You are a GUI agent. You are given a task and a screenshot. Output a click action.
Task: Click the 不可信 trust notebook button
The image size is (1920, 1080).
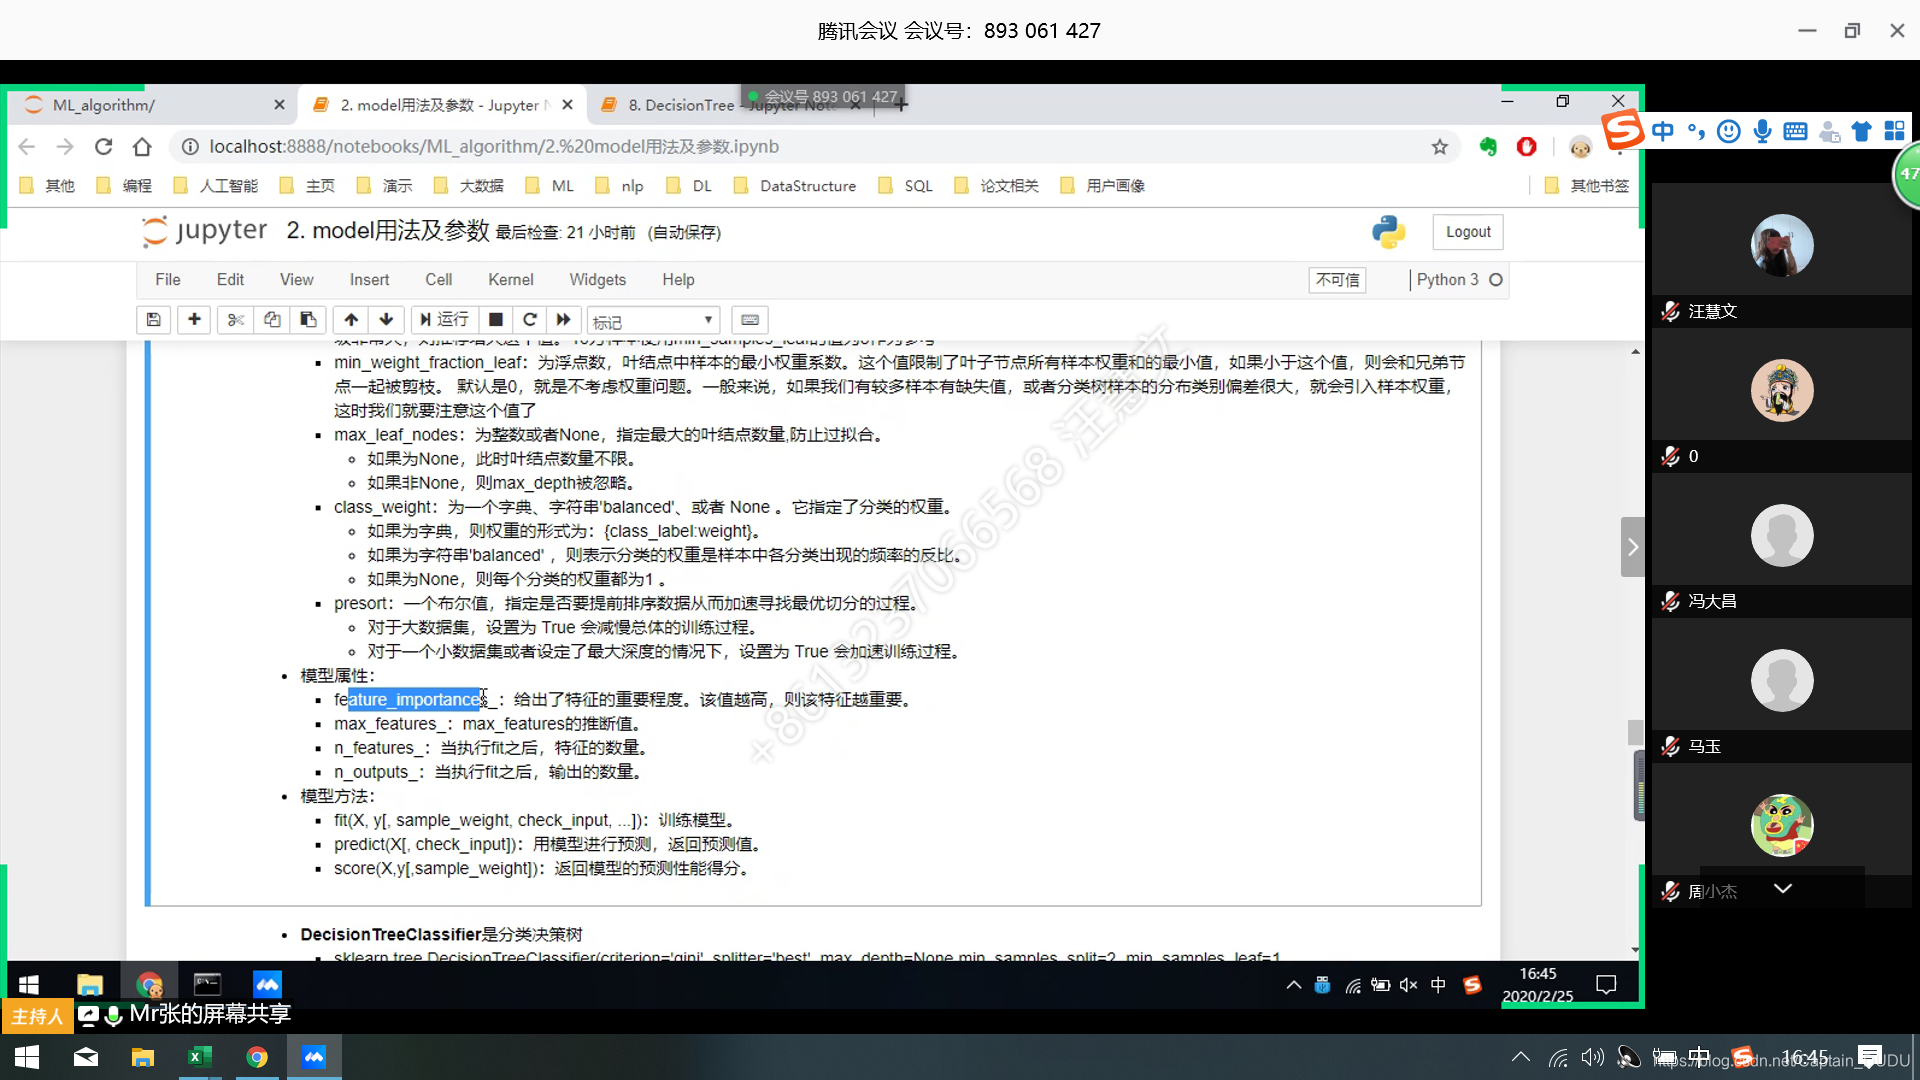point(1338,280)
